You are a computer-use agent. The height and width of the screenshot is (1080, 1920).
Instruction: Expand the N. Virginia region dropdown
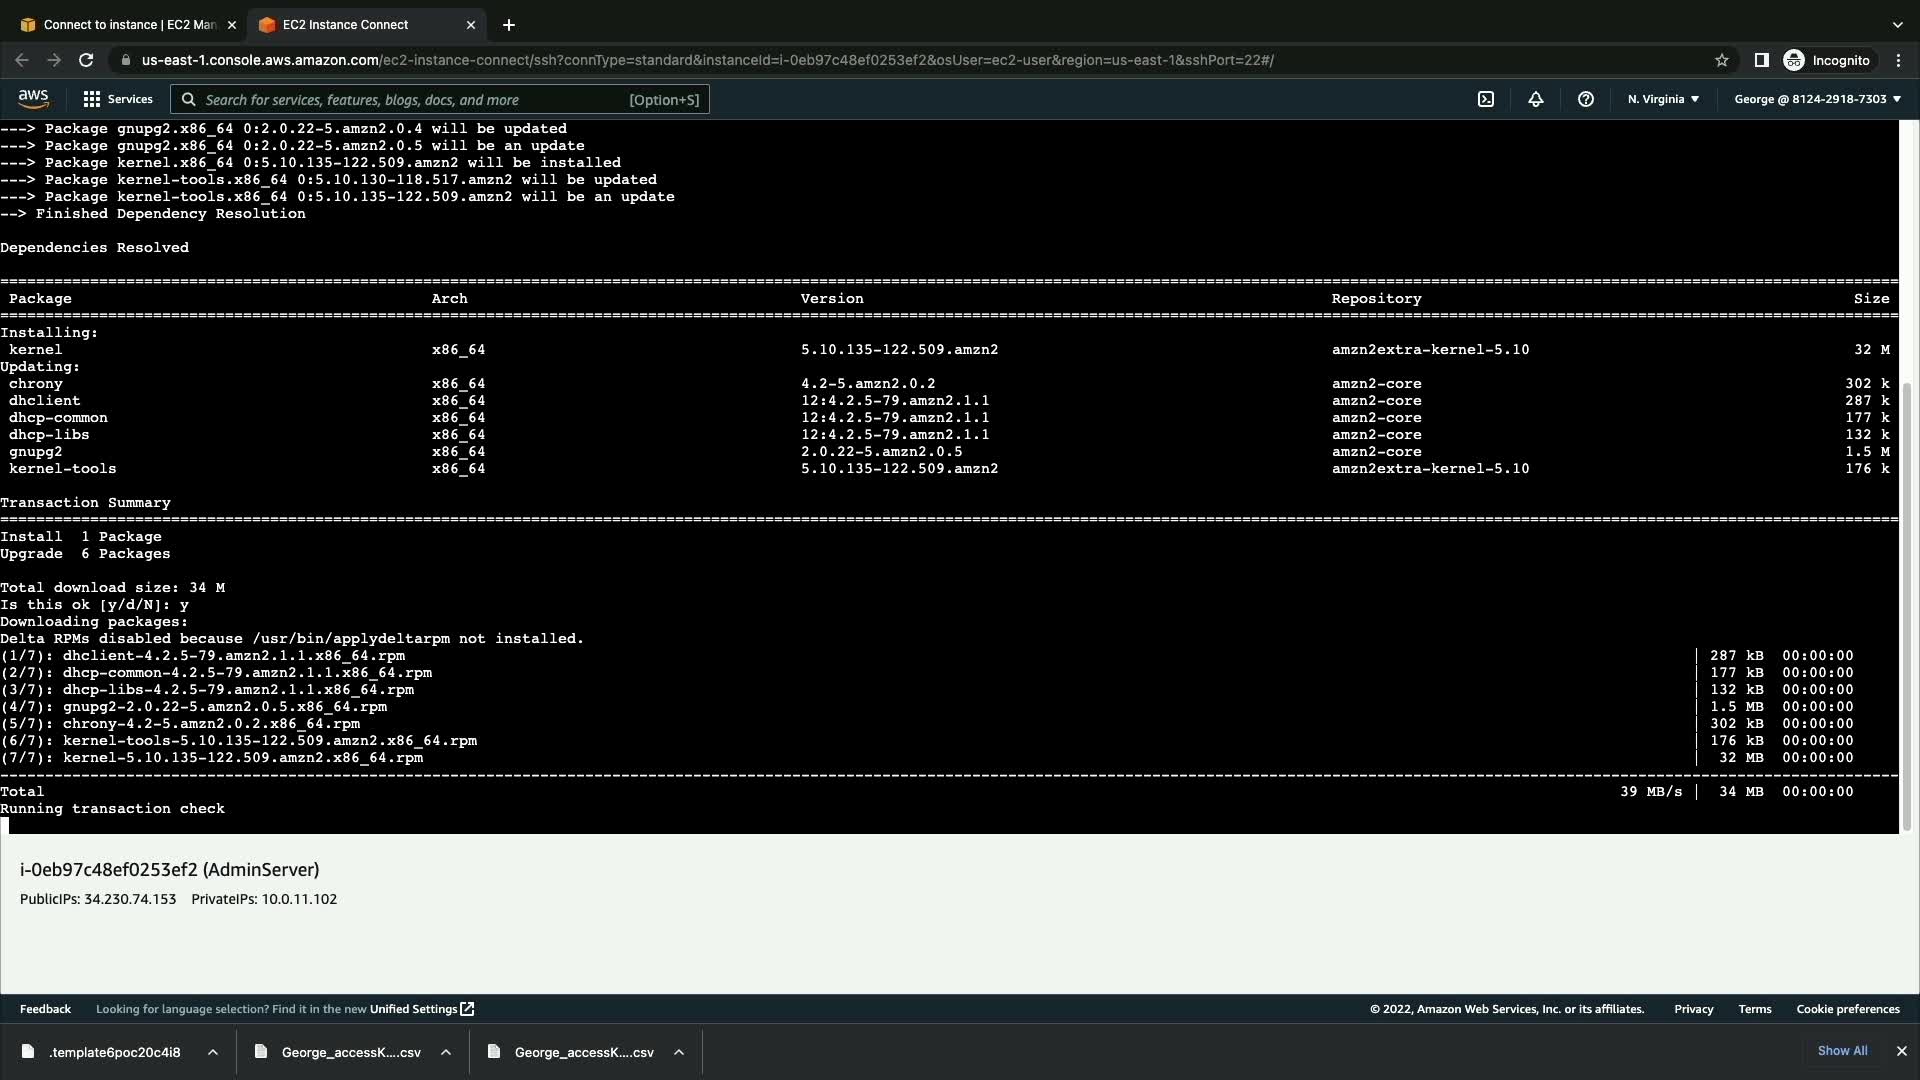tap(1663, 99)
